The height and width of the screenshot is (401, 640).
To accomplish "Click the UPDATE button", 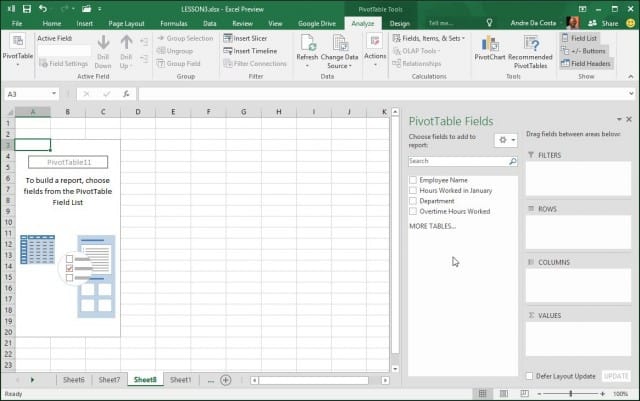I will click(616, 376).
